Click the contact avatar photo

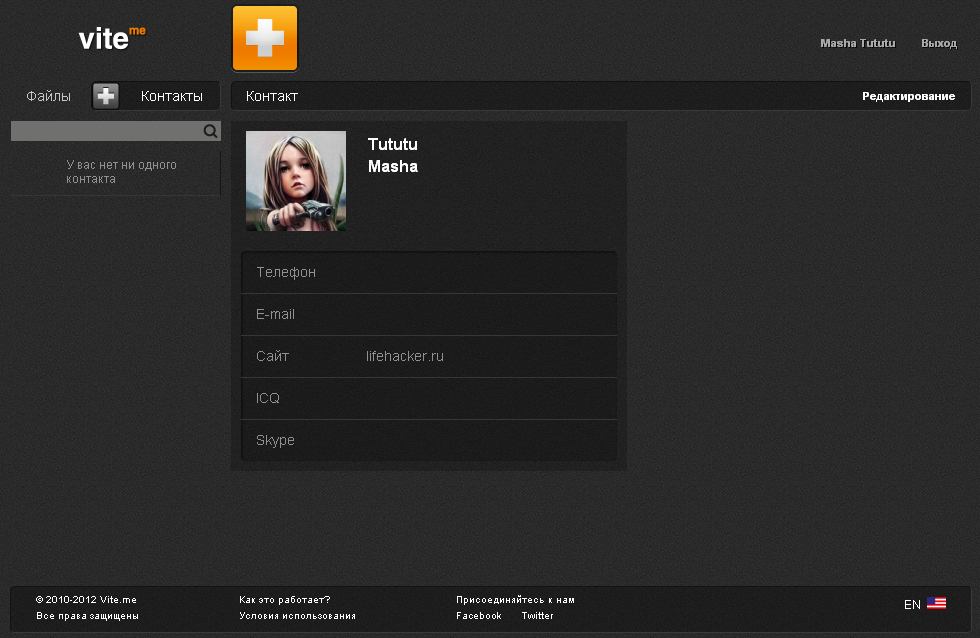coord(296,181)
